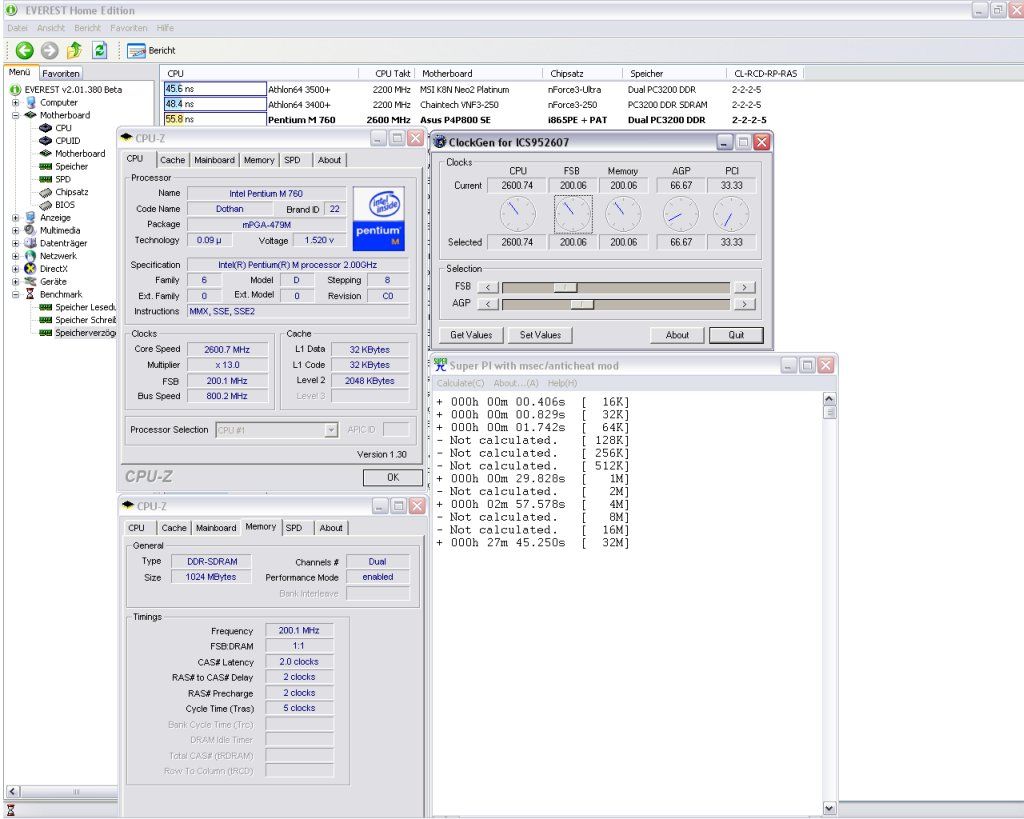Click FSB slider right arrow in ClockGen
Image resolution: width=1024 pixels, height=819 pixels.
point(744,287)
